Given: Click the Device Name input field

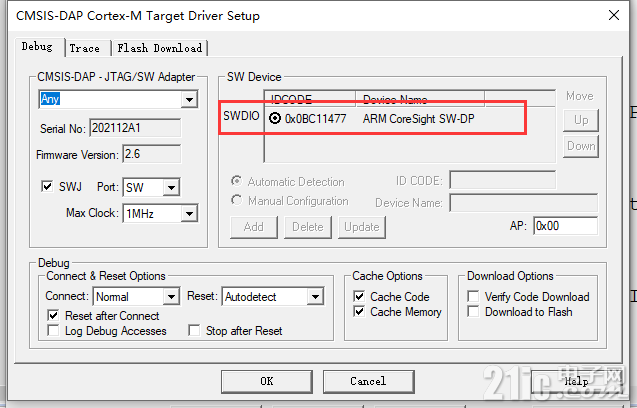Looking at the screenshot, I should click(x=524, y=203).
